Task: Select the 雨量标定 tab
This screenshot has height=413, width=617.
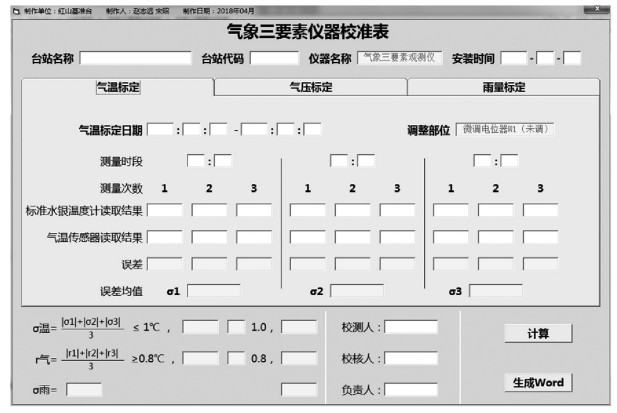Action: (x=503, y=87)
